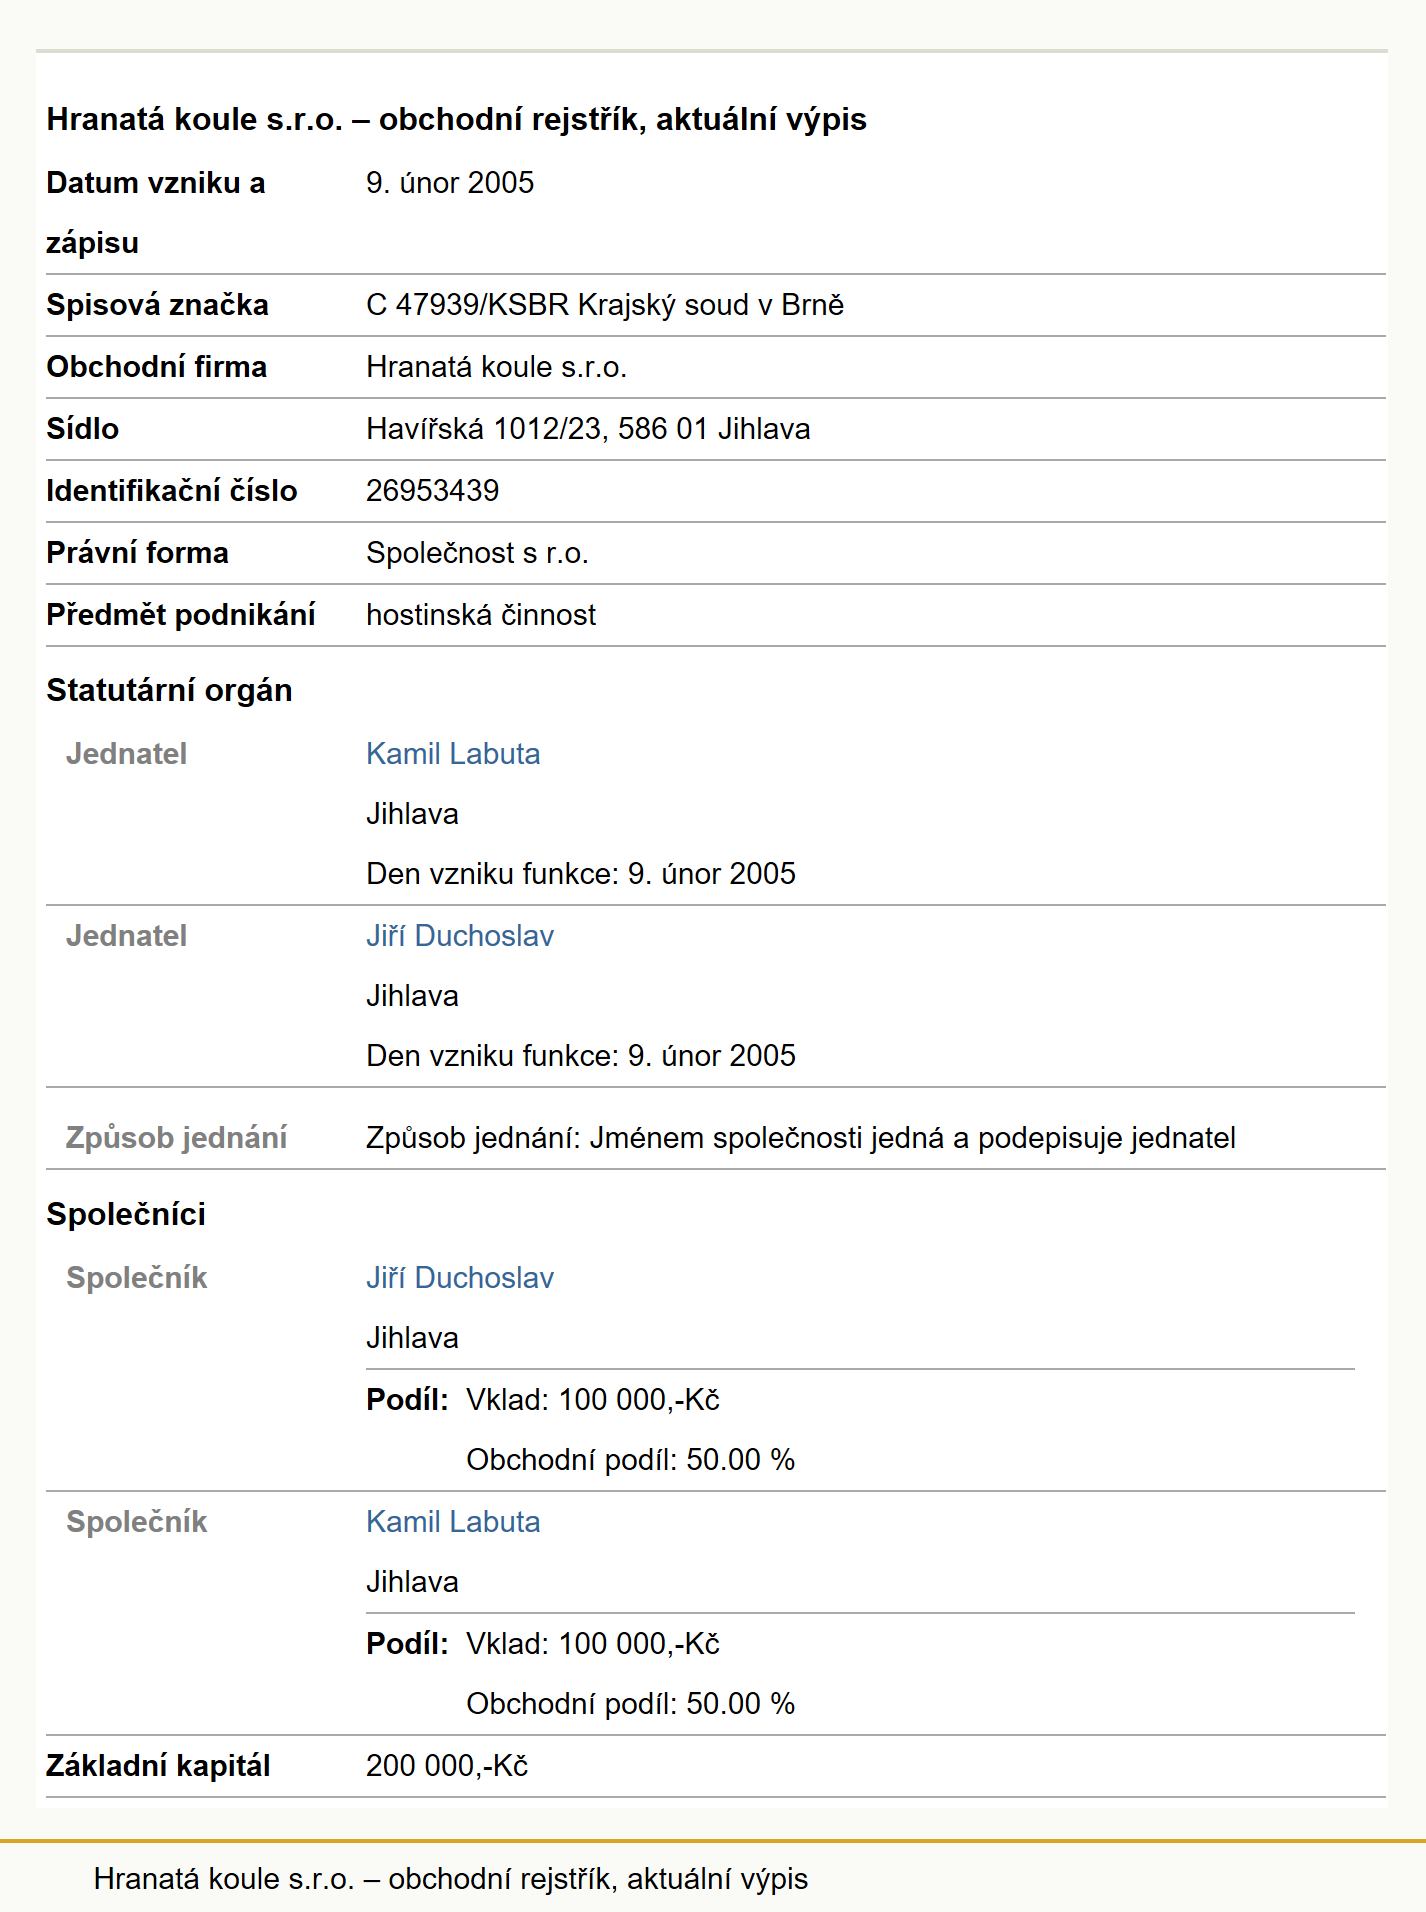Click the Obchodní firma label
This screenshot has width=1426, height=1912.
[x=157, y=367]
